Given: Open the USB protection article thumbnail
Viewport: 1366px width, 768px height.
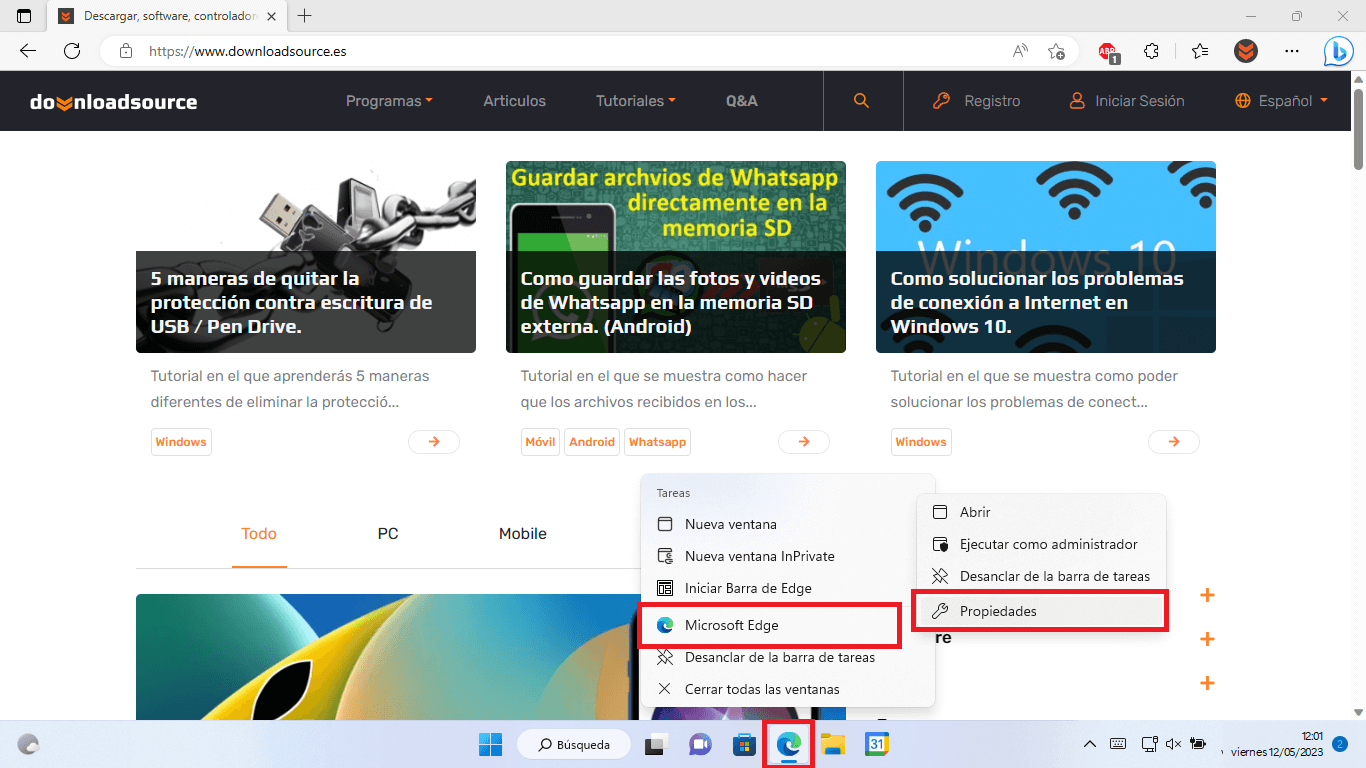Looking at the screenshot, I should [306, 257].
